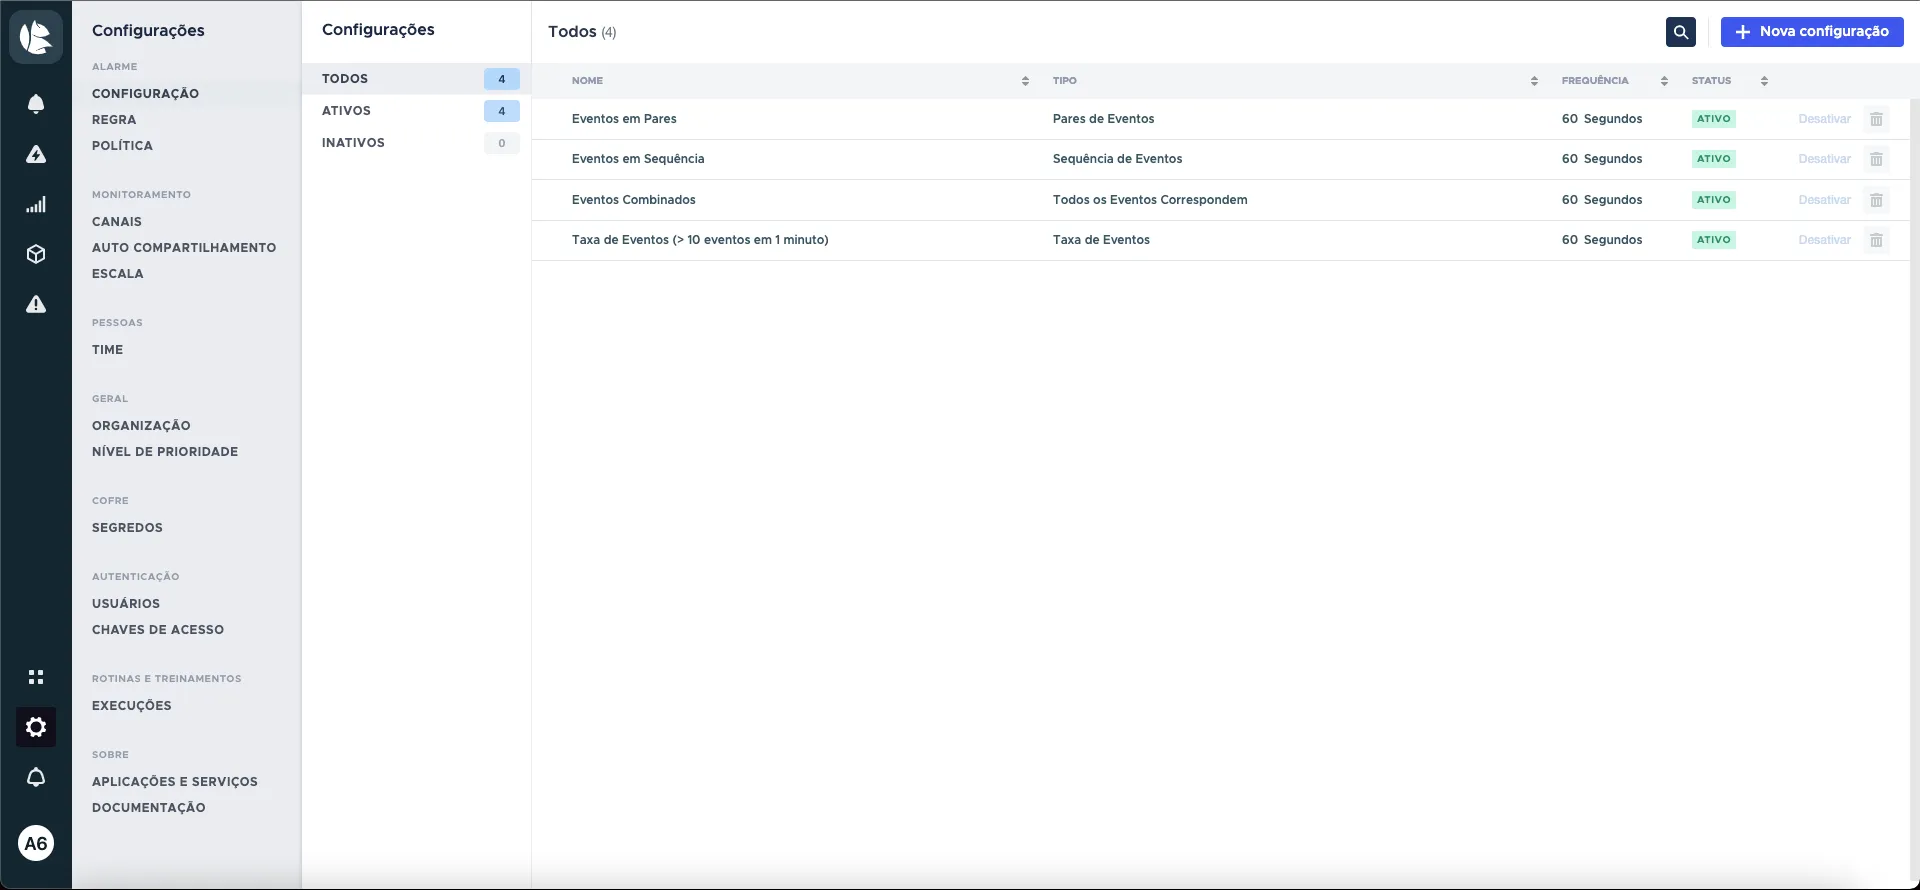Click the app logo at top of sidebar
The width and height of the screenshot is (1920, 890).
point(36,37)
